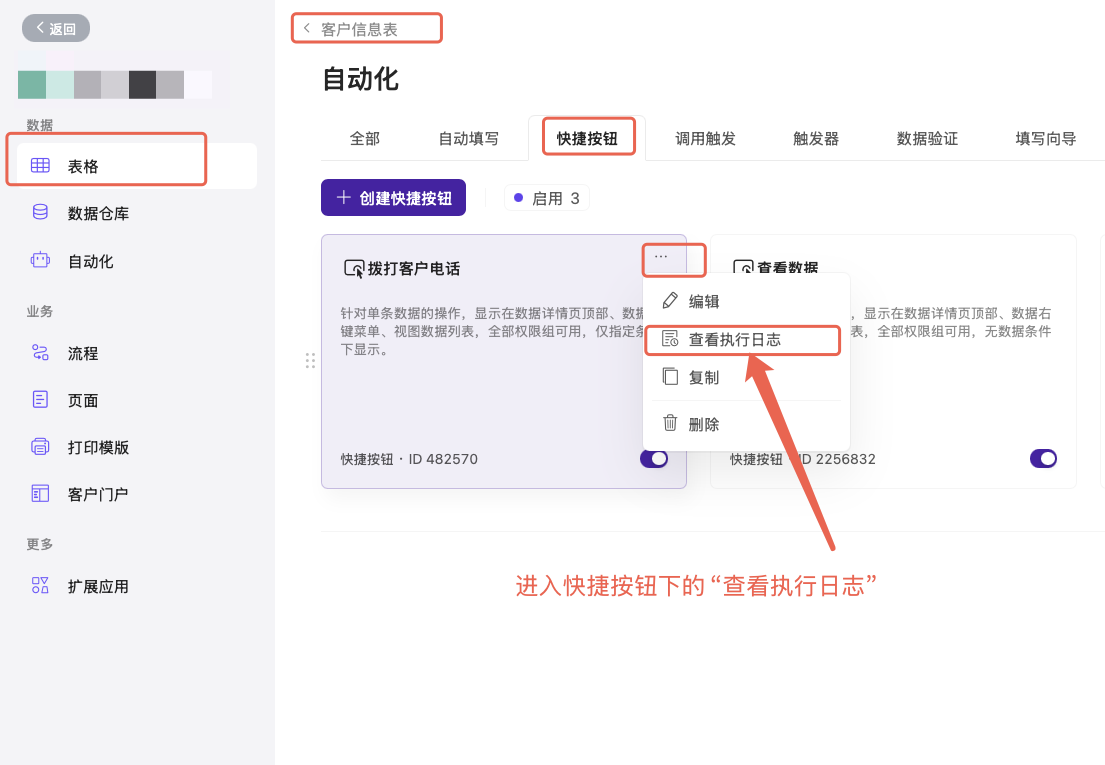
Task: Grab the drag handle beside 拨打客户电话 card
Action: click(310, 361)
